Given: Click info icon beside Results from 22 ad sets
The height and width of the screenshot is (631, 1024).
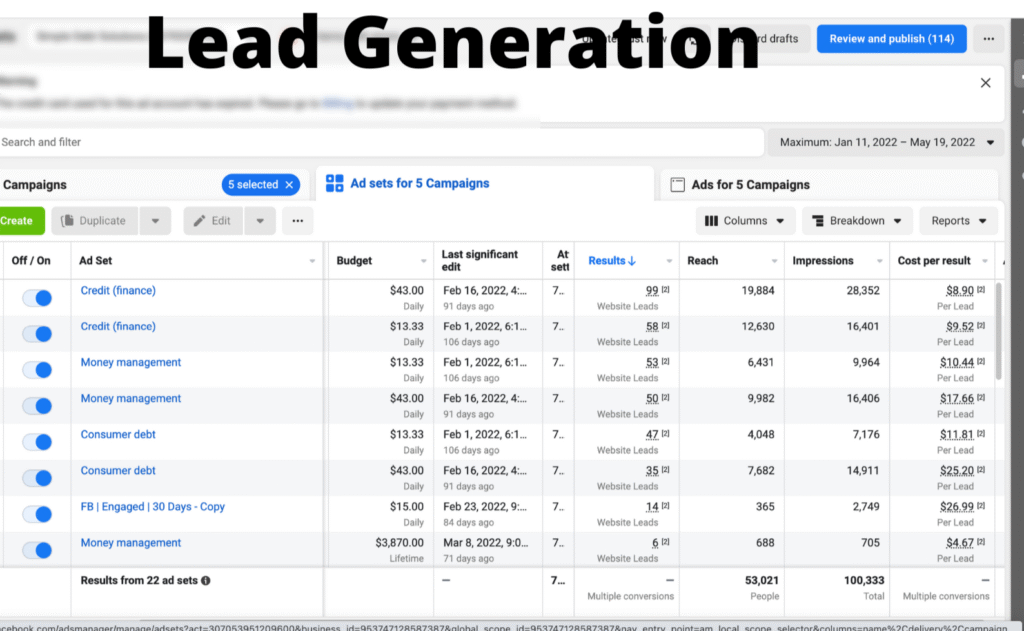Looking at the screenshot, I should [206, 580].
